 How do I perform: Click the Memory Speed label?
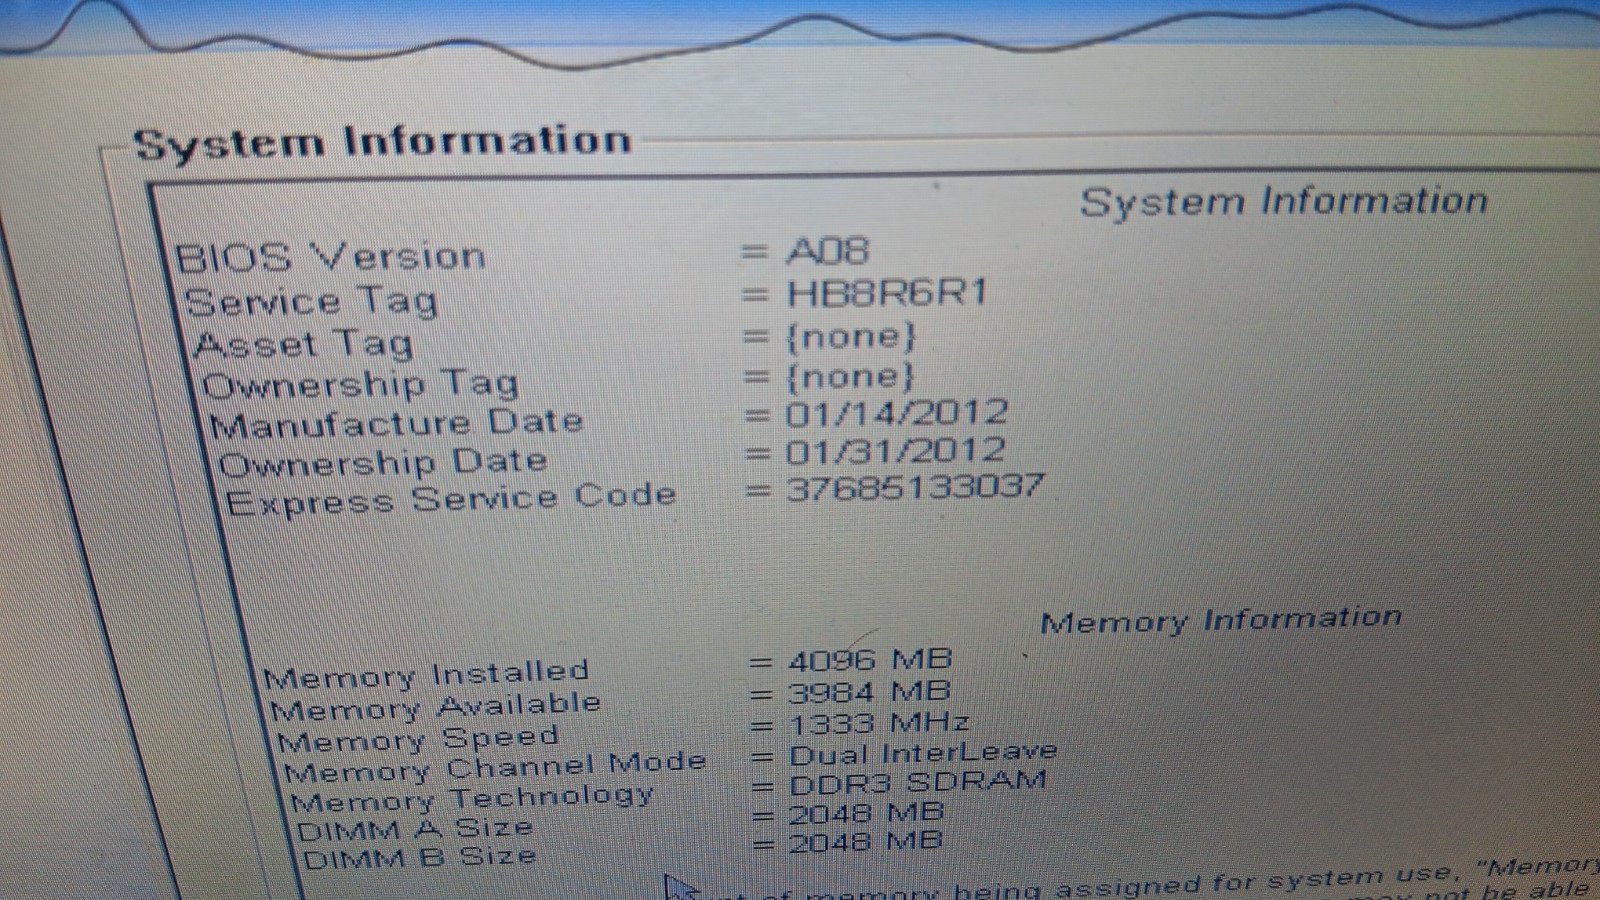[418, 740]
